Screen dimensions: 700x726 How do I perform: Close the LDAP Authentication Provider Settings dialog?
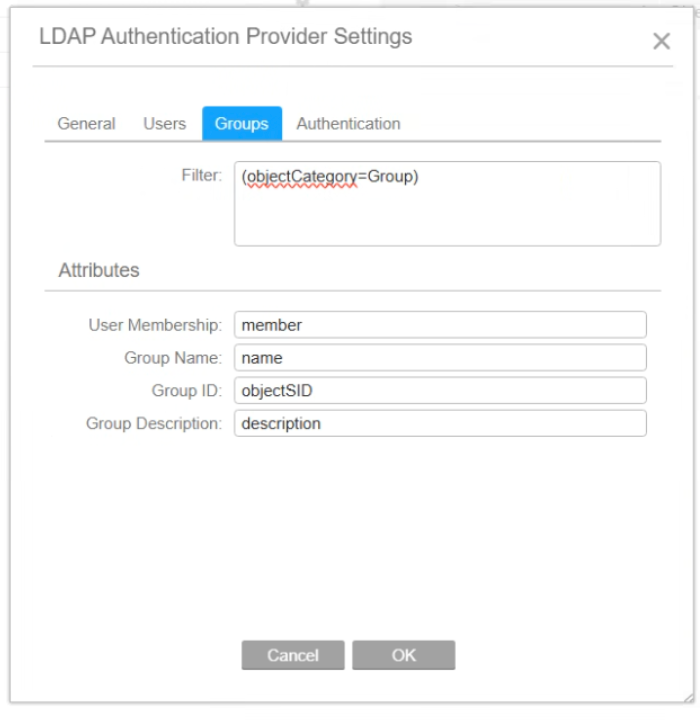pos(661,41)
